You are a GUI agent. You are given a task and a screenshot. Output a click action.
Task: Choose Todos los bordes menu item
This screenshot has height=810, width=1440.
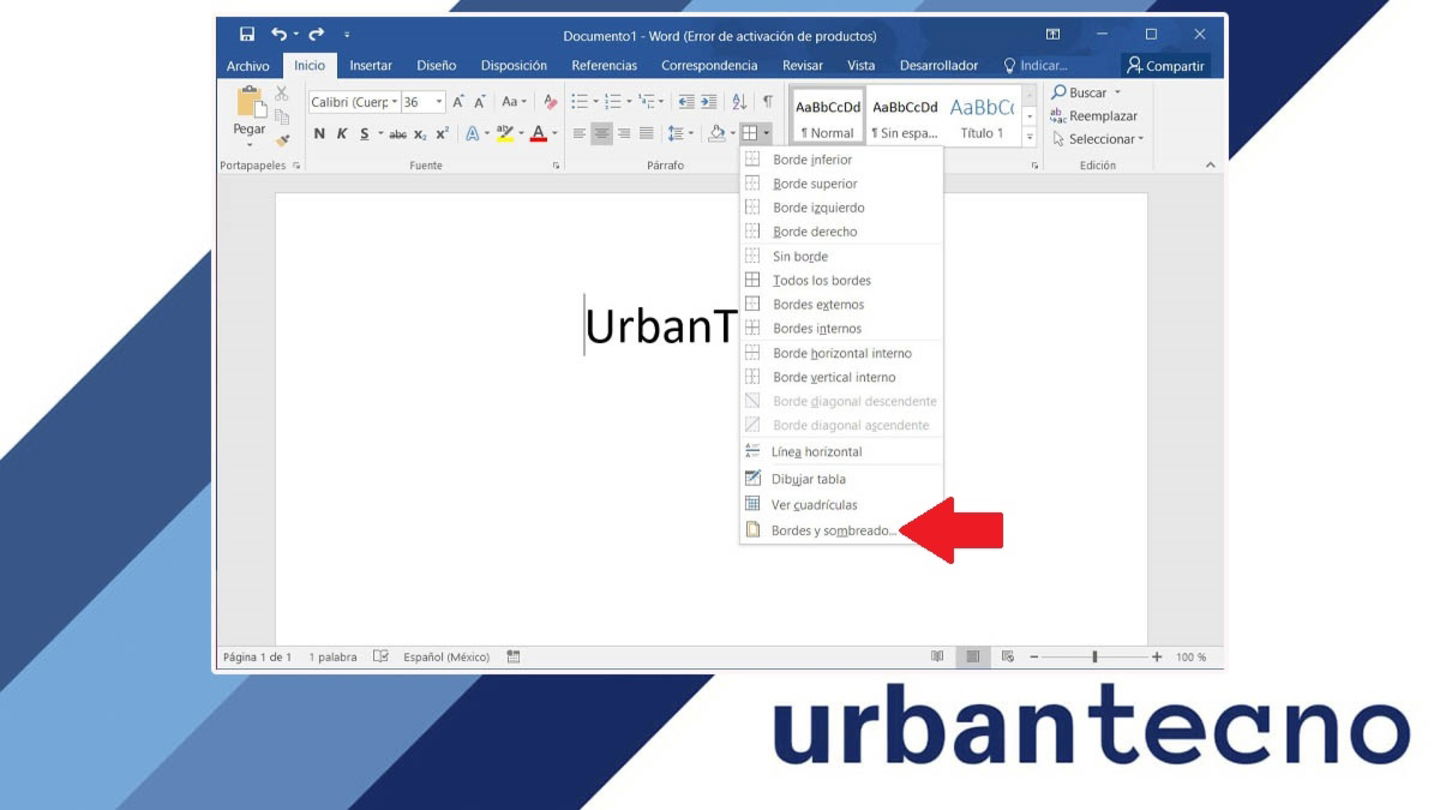[x=841, y=280]
